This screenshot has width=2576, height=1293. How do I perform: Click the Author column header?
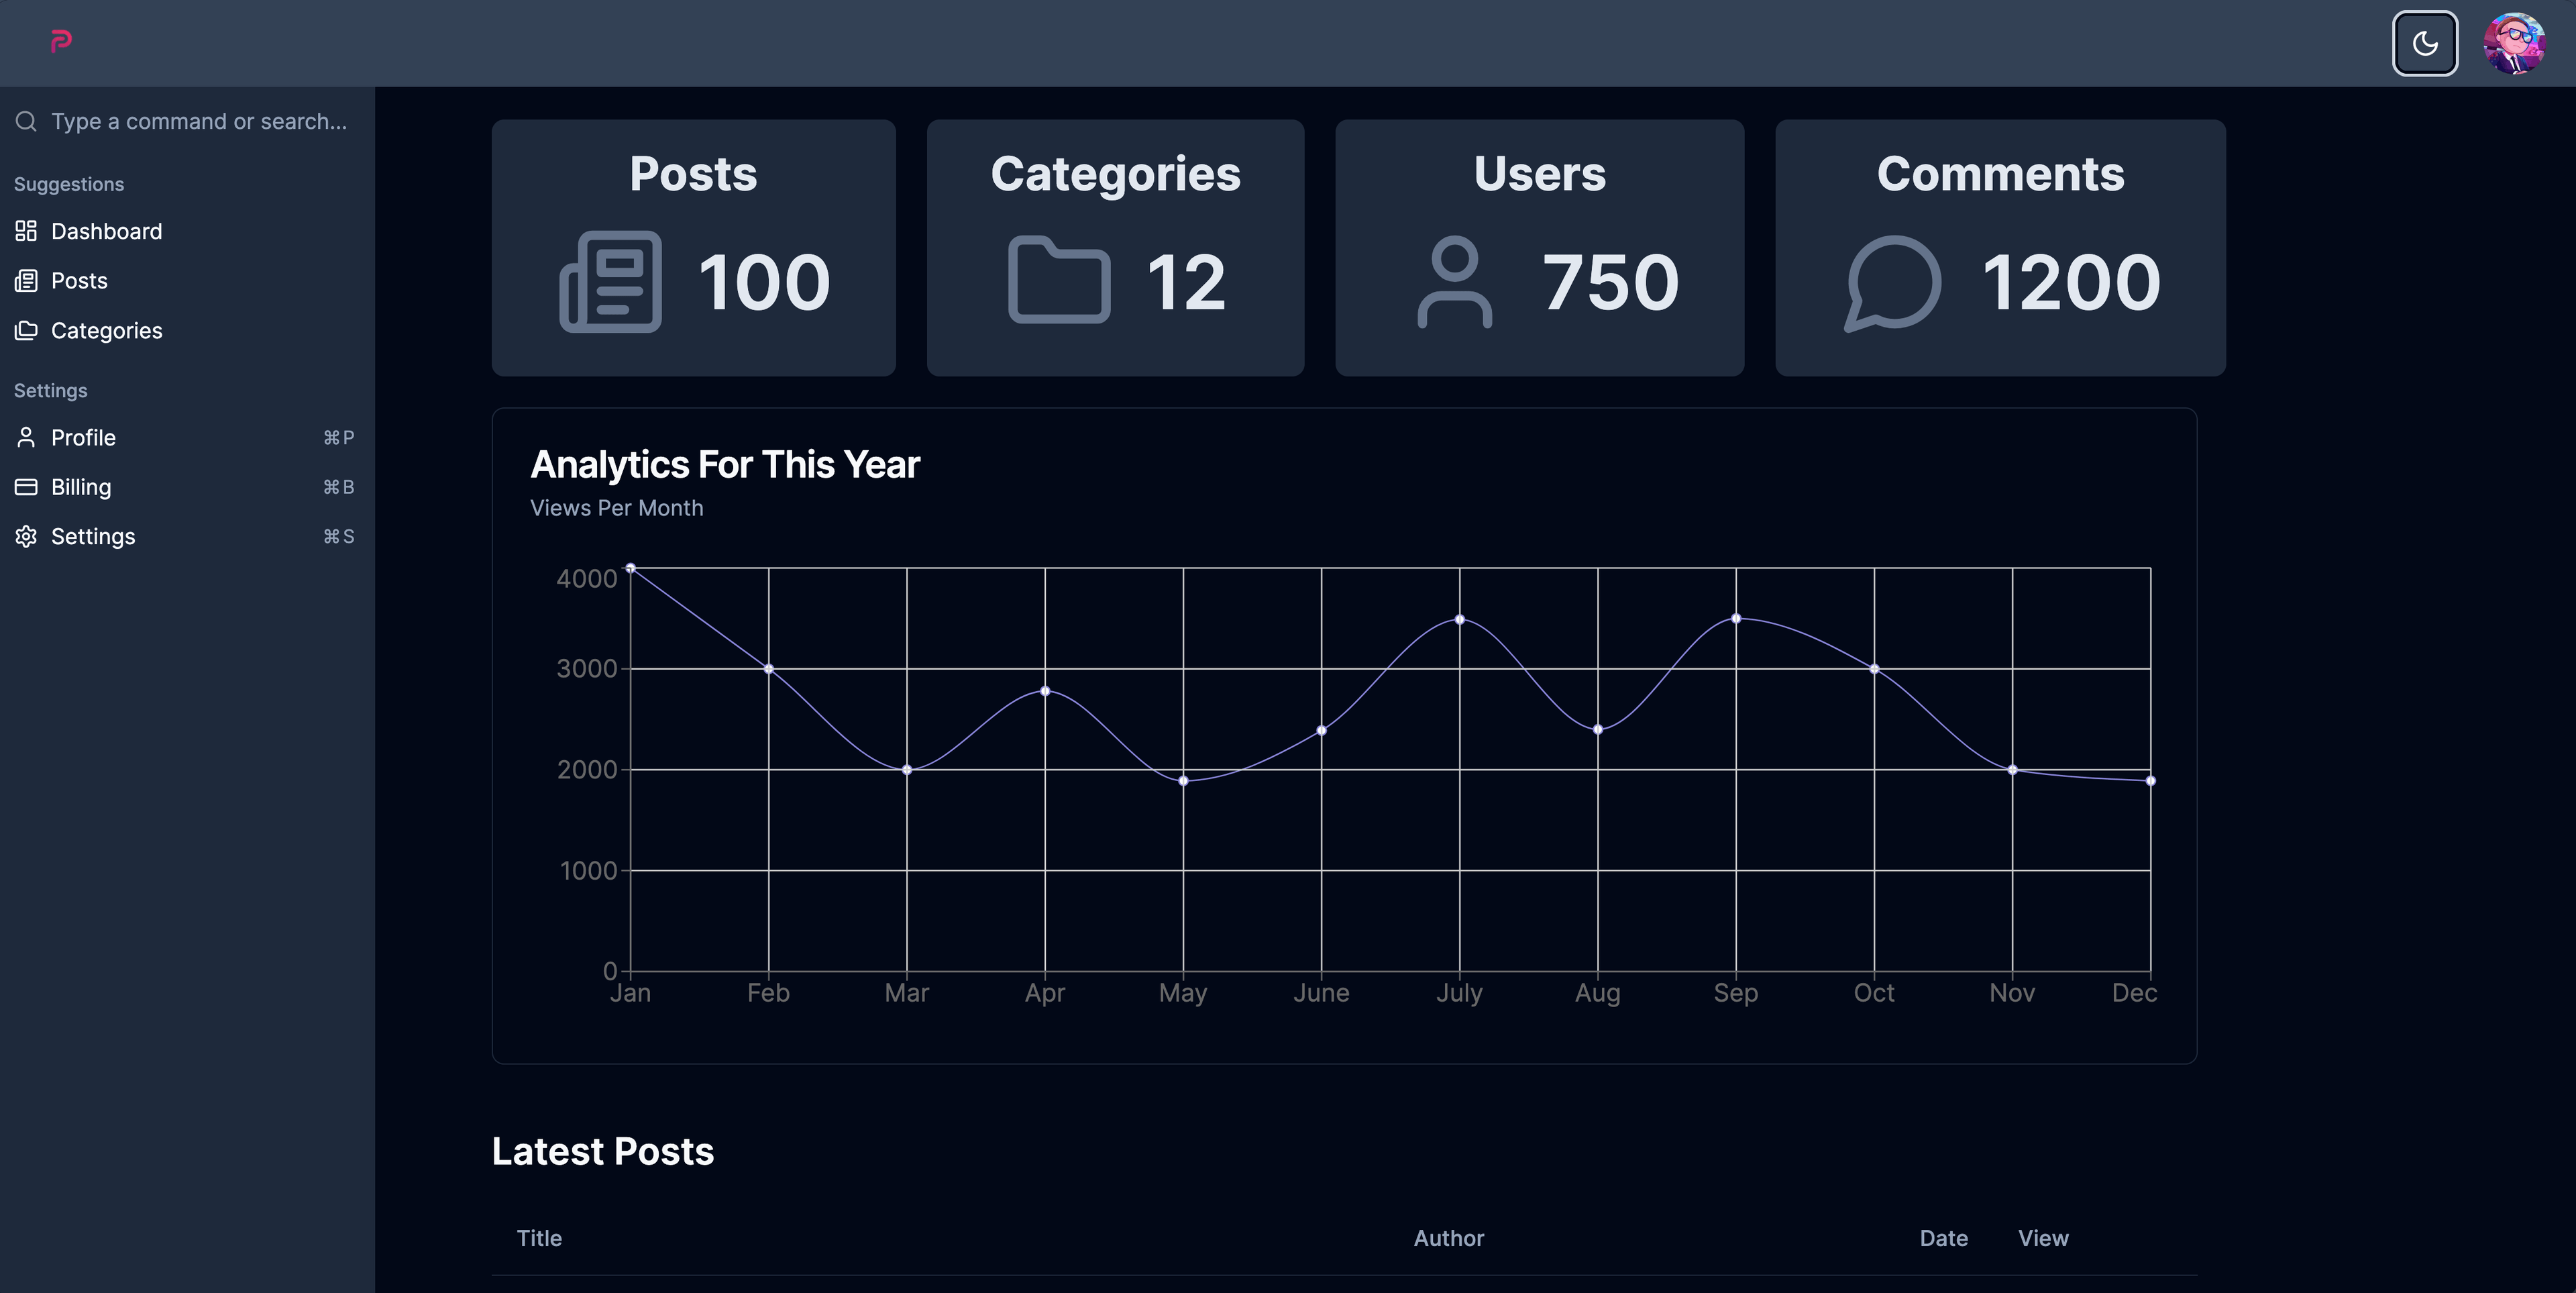[1448, 1238]
